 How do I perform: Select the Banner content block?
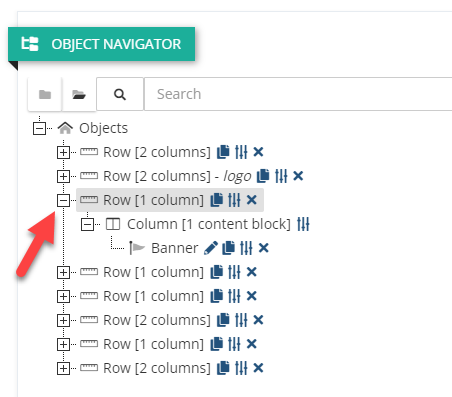click(x=175, y=248)
